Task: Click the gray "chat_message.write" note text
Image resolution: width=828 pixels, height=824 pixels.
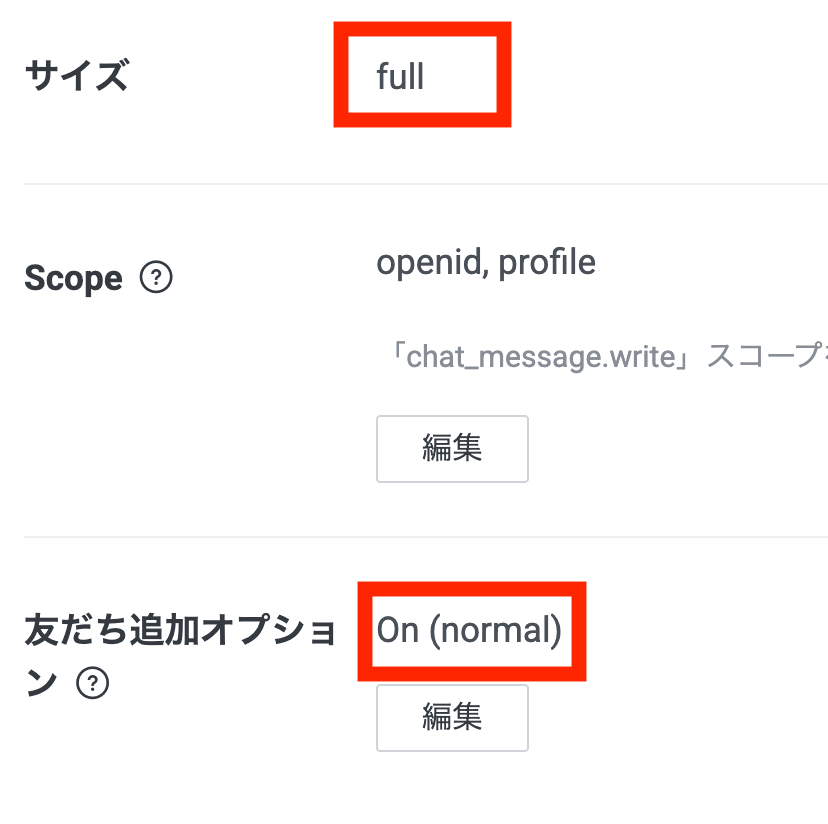Action: pyautogui.click(x=542, y=357)
